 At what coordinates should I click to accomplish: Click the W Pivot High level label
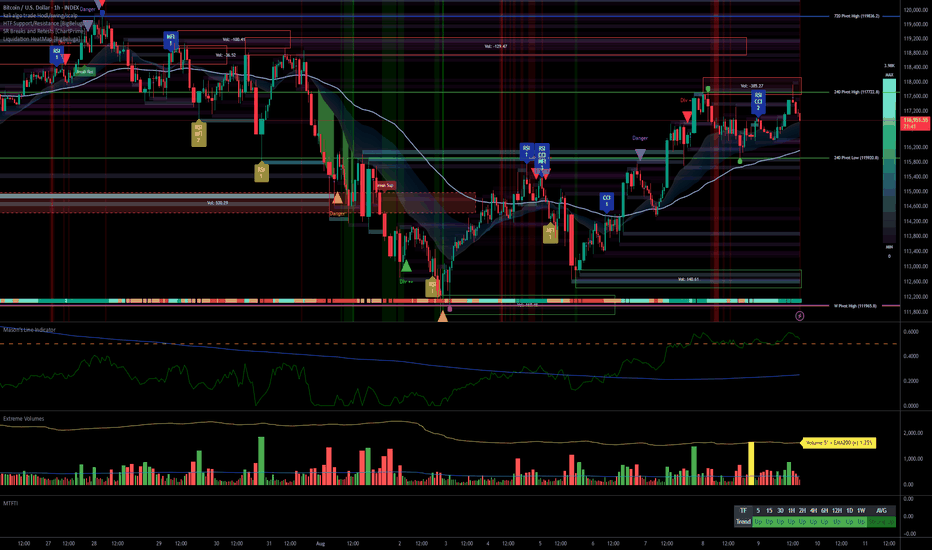tap(855, 306)
